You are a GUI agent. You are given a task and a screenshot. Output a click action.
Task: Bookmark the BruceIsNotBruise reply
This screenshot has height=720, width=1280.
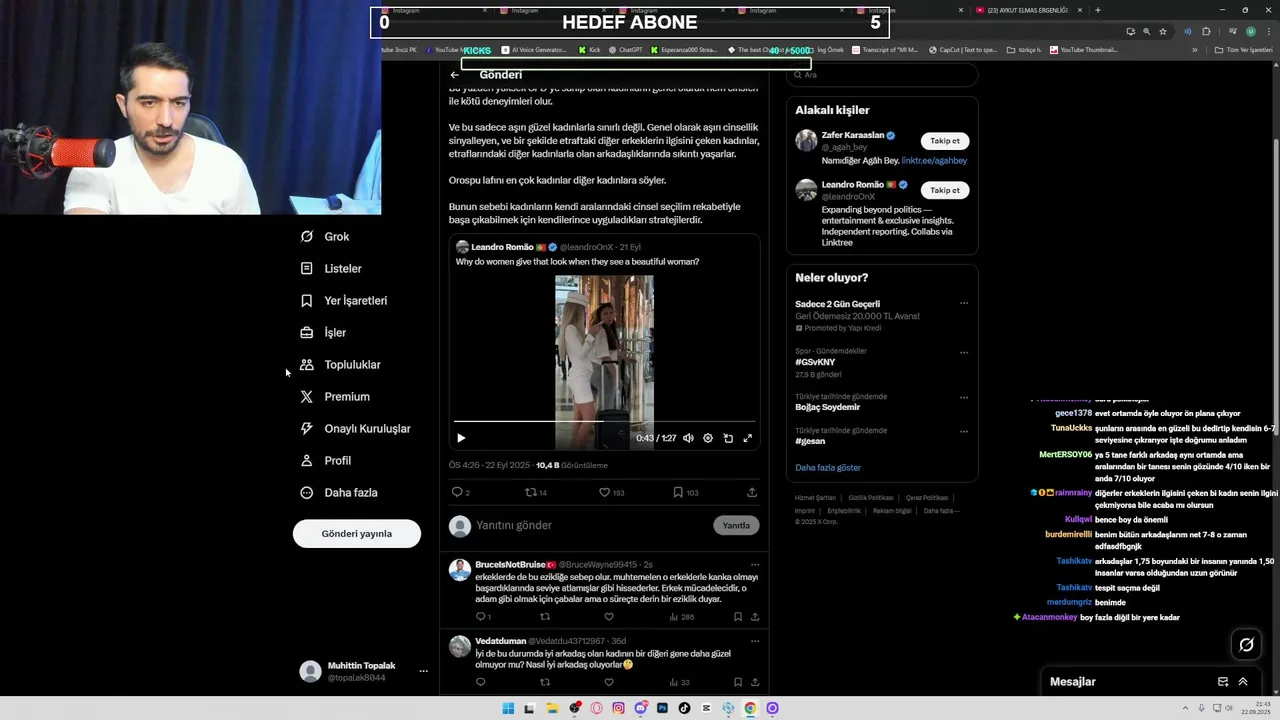(x=738, y=617)
